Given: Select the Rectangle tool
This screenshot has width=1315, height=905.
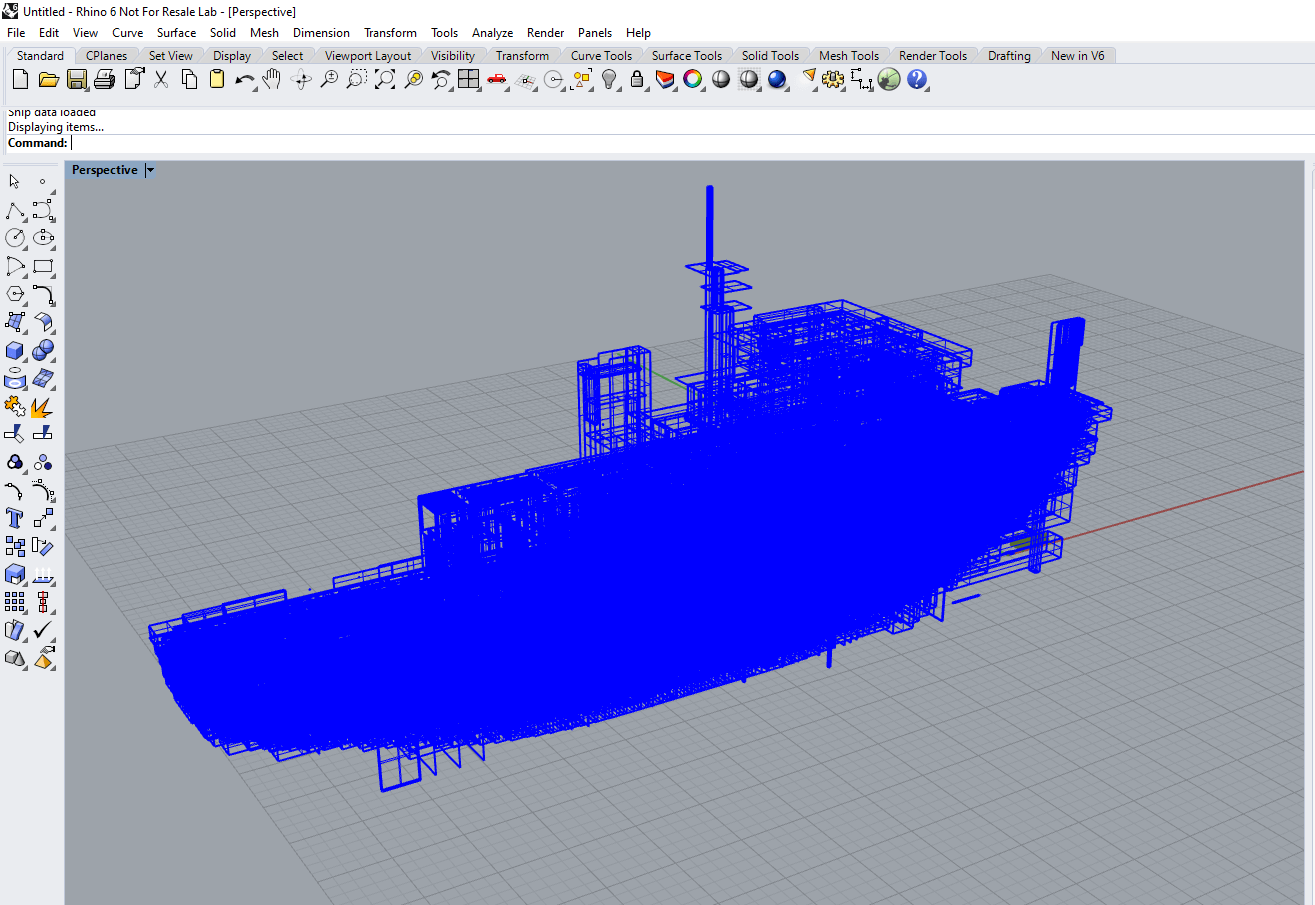Looking at the screenshot, I should (42, 266).
